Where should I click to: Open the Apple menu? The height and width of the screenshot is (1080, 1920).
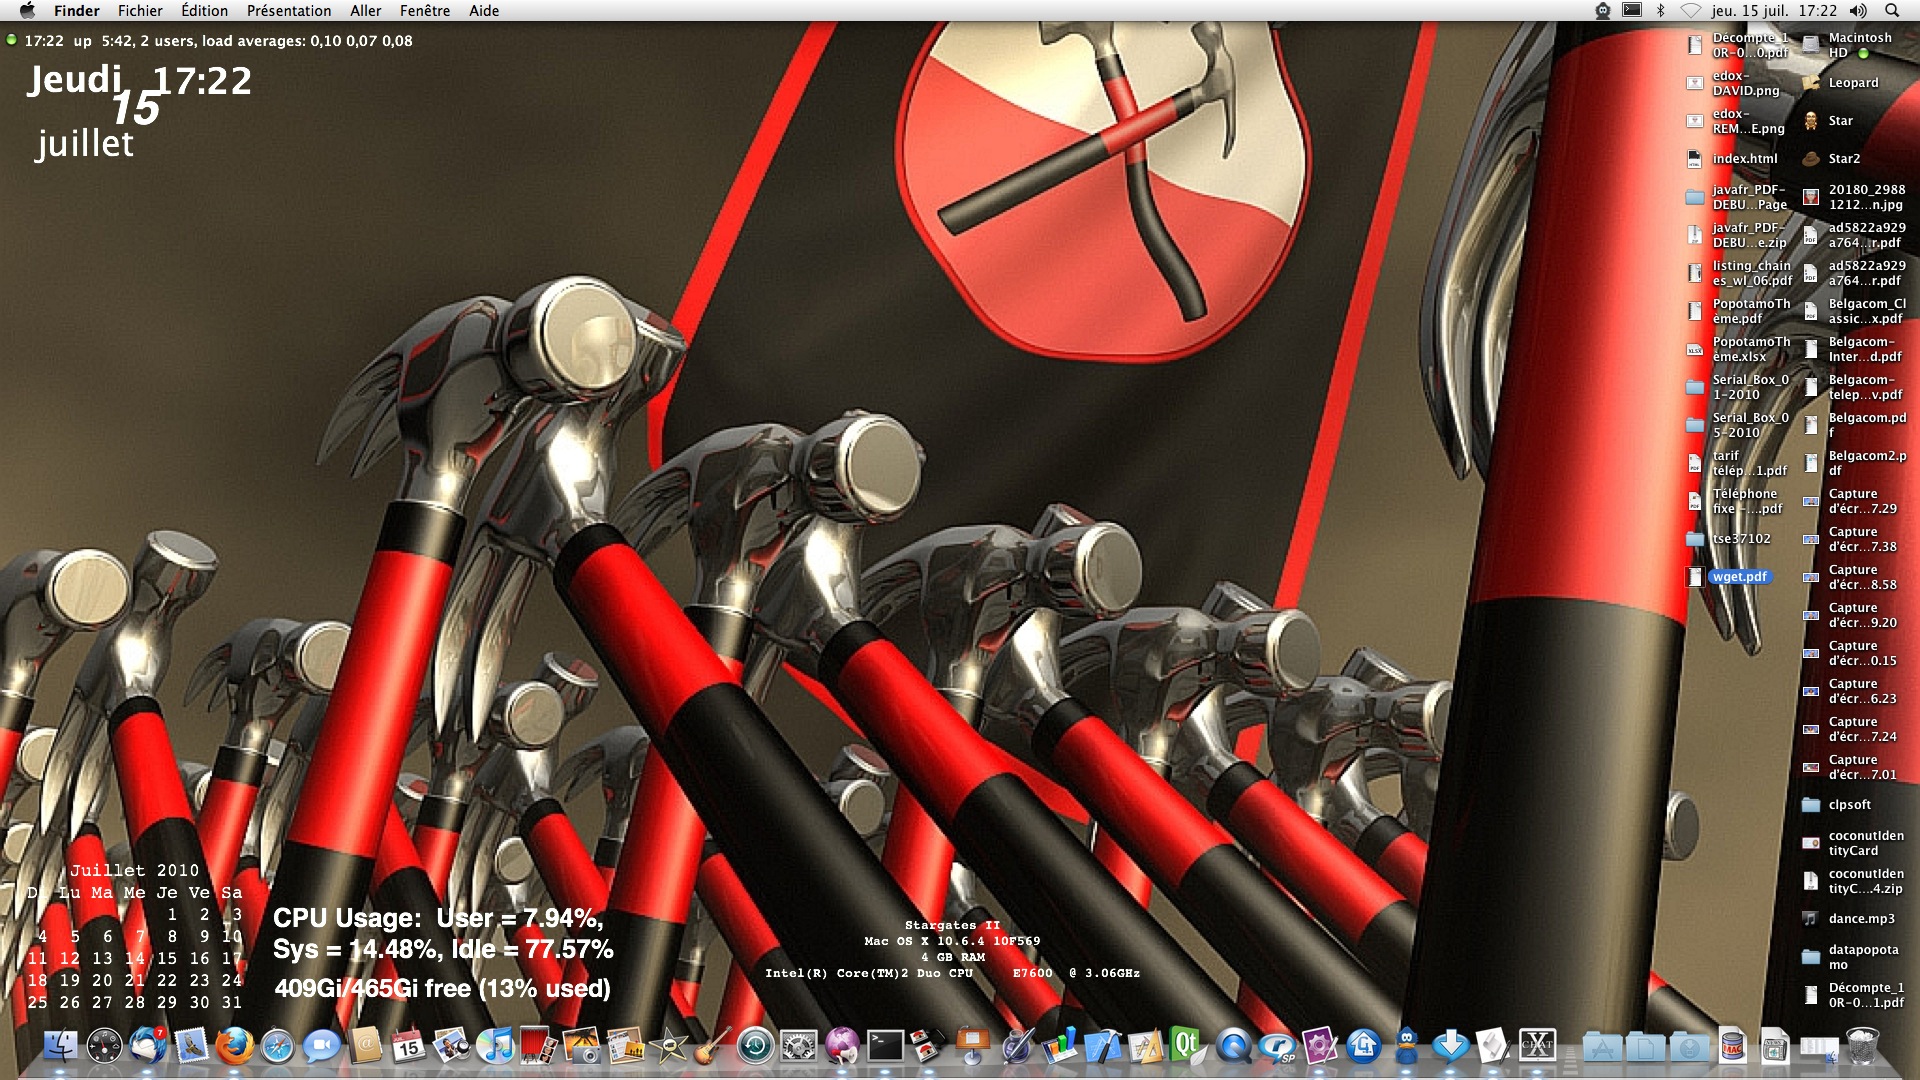tap(27, 10)
